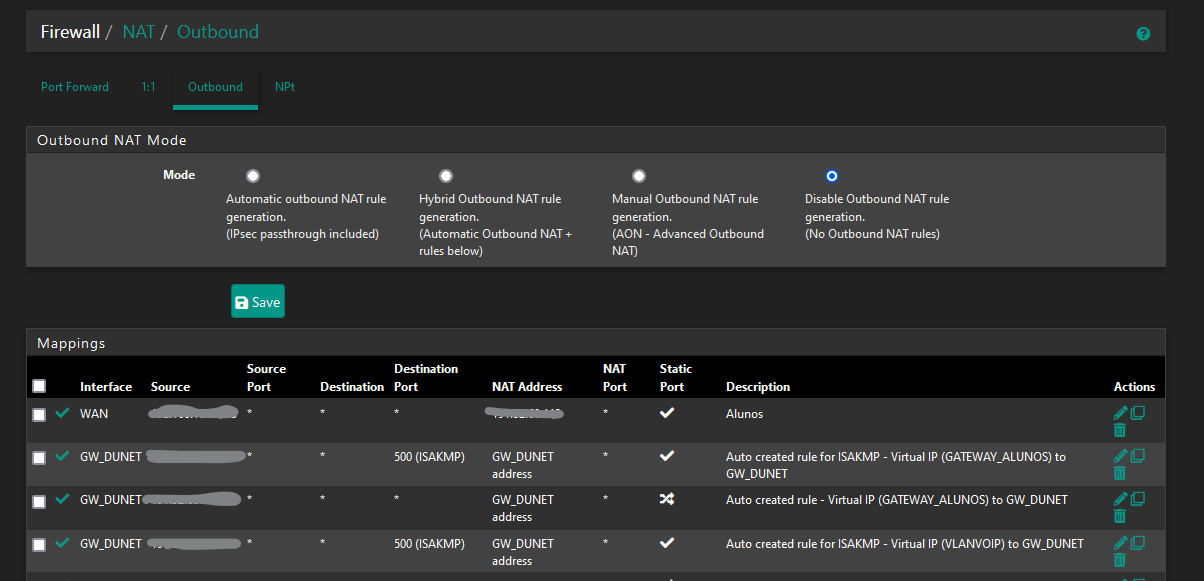The height and width of the screenshot is (581, 1204).
Task: Click Alunos description text
Action: [744, 413]
